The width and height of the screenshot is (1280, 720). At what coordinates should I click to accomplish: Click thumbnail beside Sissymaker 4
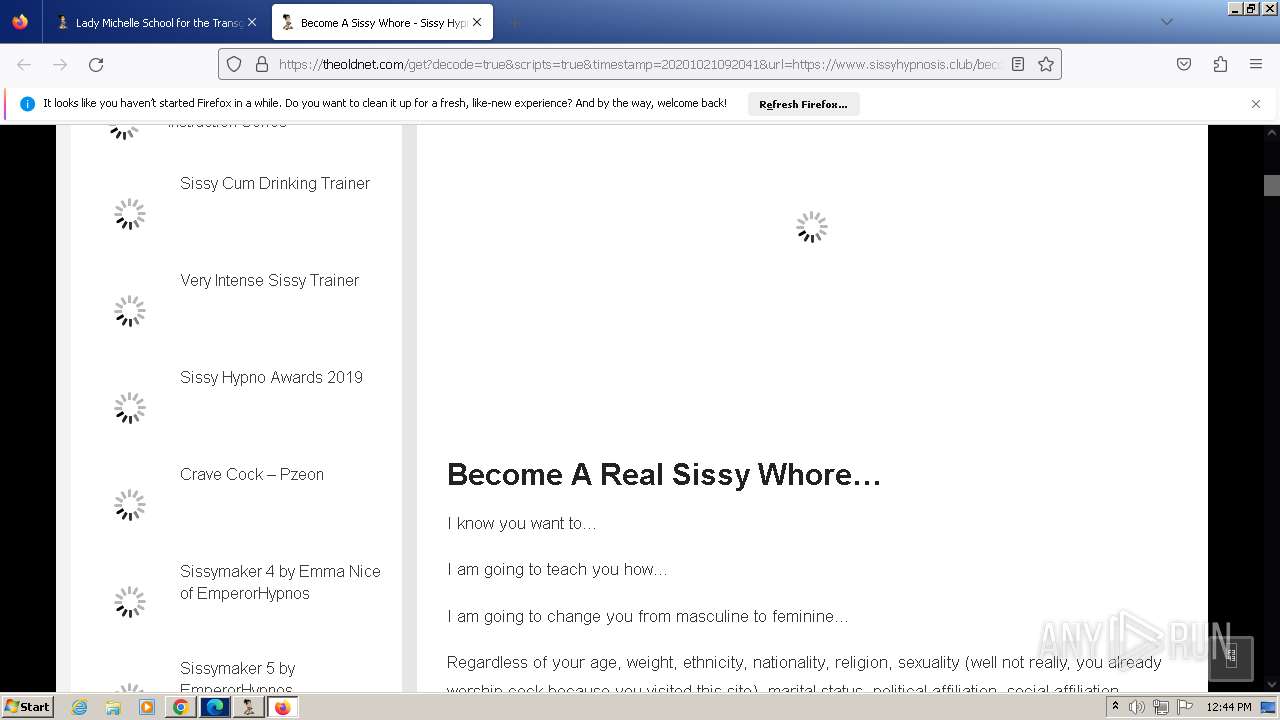pos(129,602)
